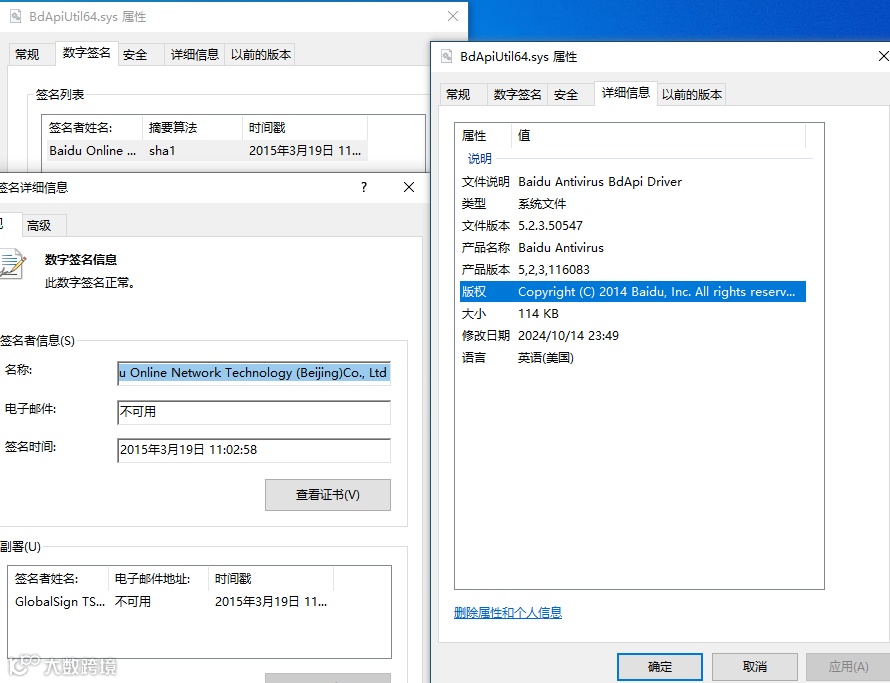Viewport: 890px width, 683px height.
Task: Close the 签名详细信息 dialog
Action: [409, 187]
